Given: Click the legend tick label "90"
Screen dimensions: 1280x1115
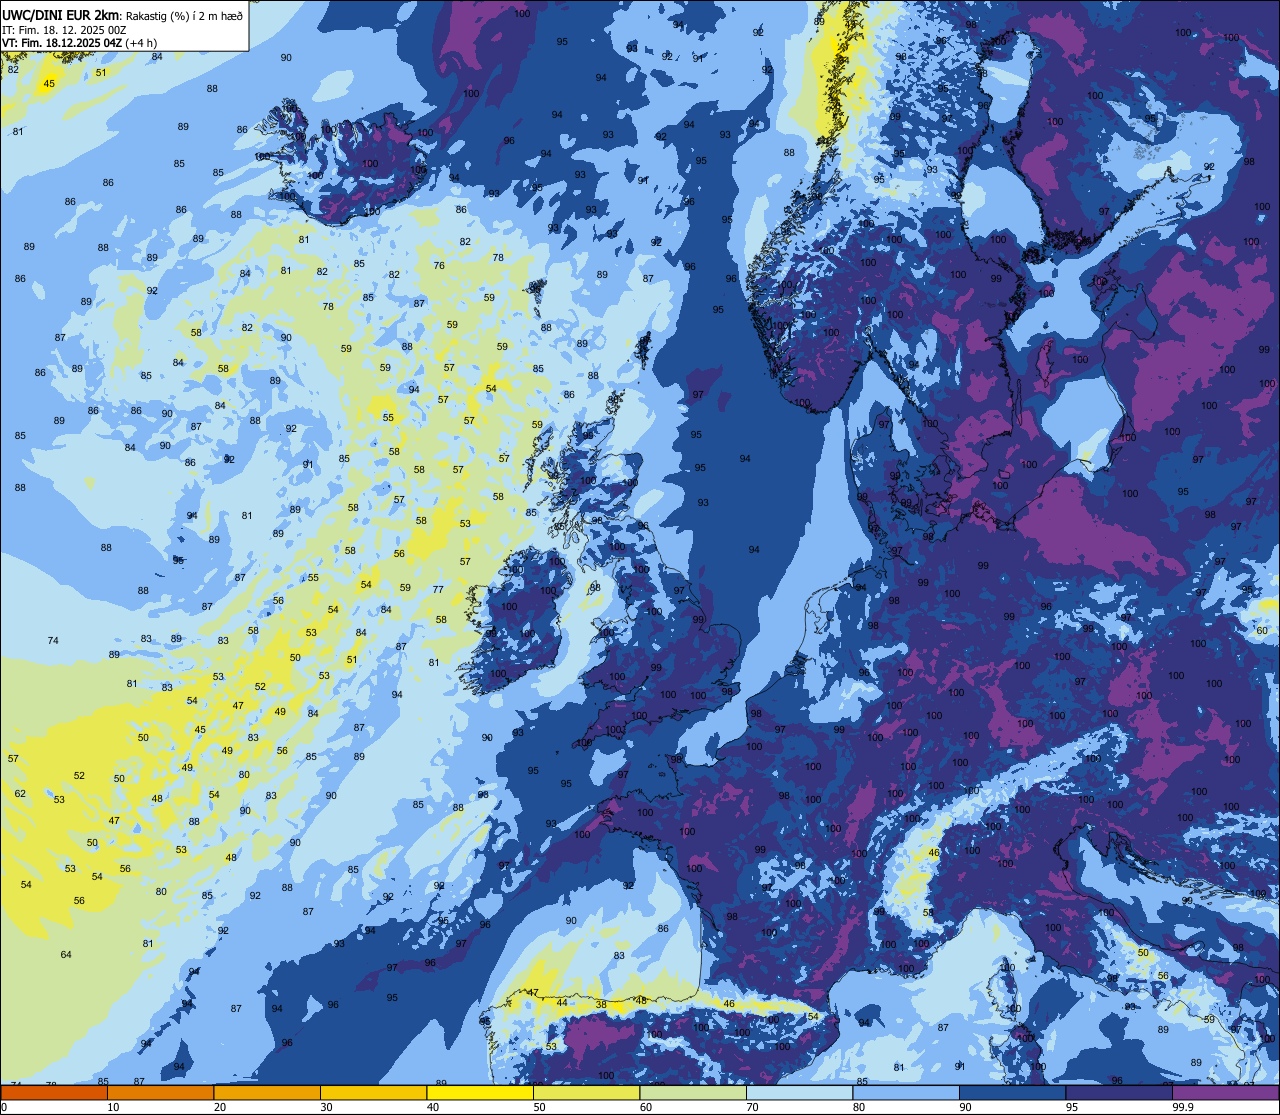Looking at the screenshot, I should [x=966, y=1107].
